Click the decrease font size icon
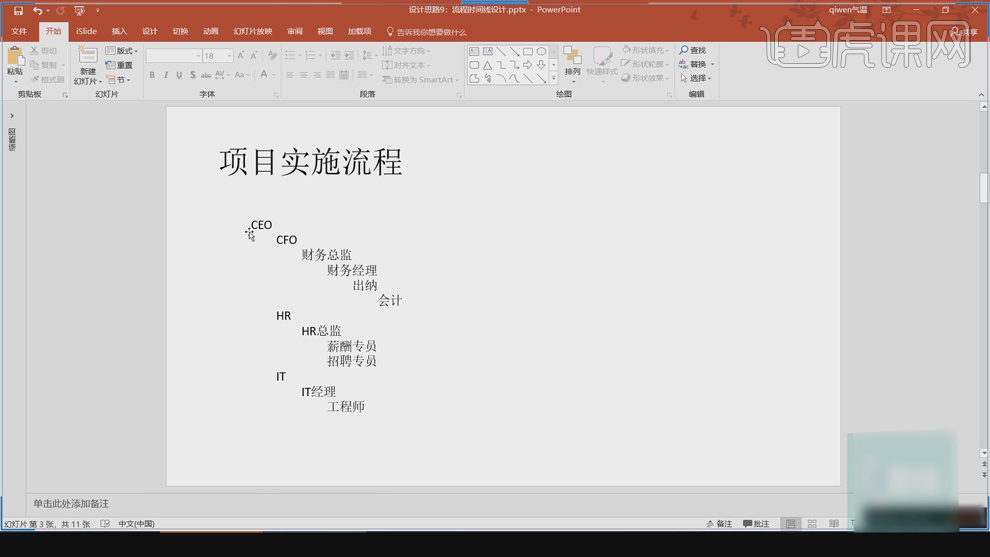The image size is (990, 557). (x=254, y=56)
